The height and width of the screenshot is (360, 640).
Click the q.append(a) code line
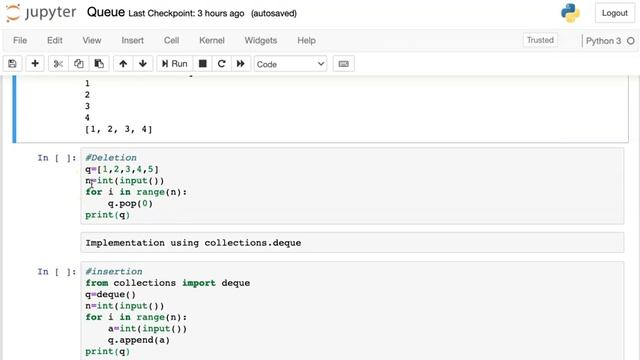pos(139,340)
